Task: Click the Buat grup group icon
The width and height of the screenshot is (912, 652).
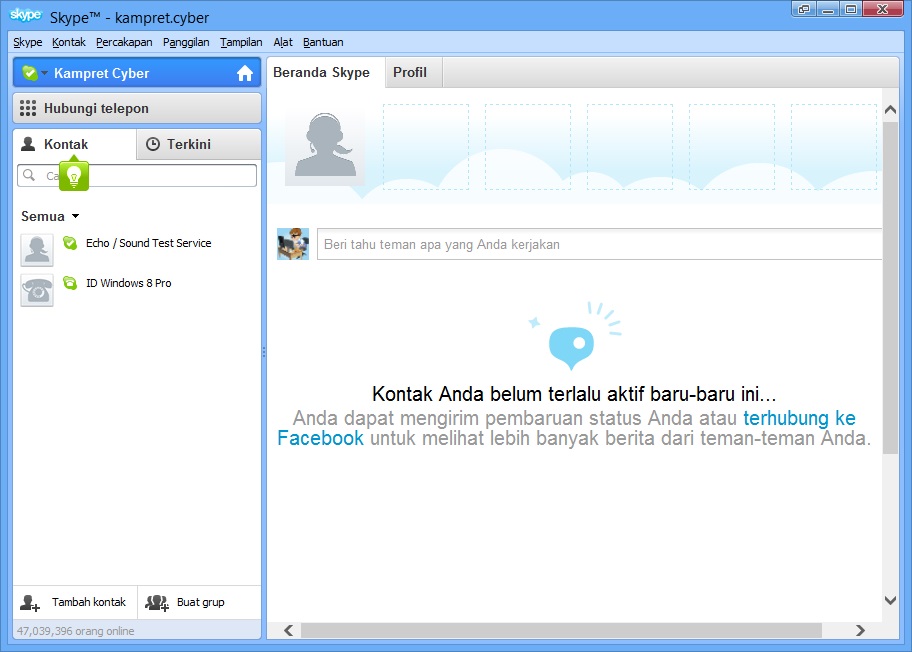Action: [156, 603]
